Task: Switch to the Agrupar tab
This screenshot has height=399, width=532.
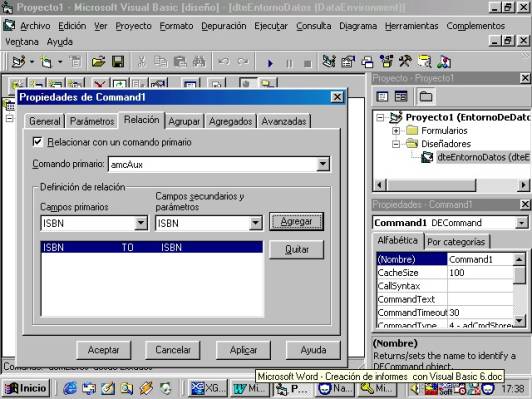Action: 184,121
